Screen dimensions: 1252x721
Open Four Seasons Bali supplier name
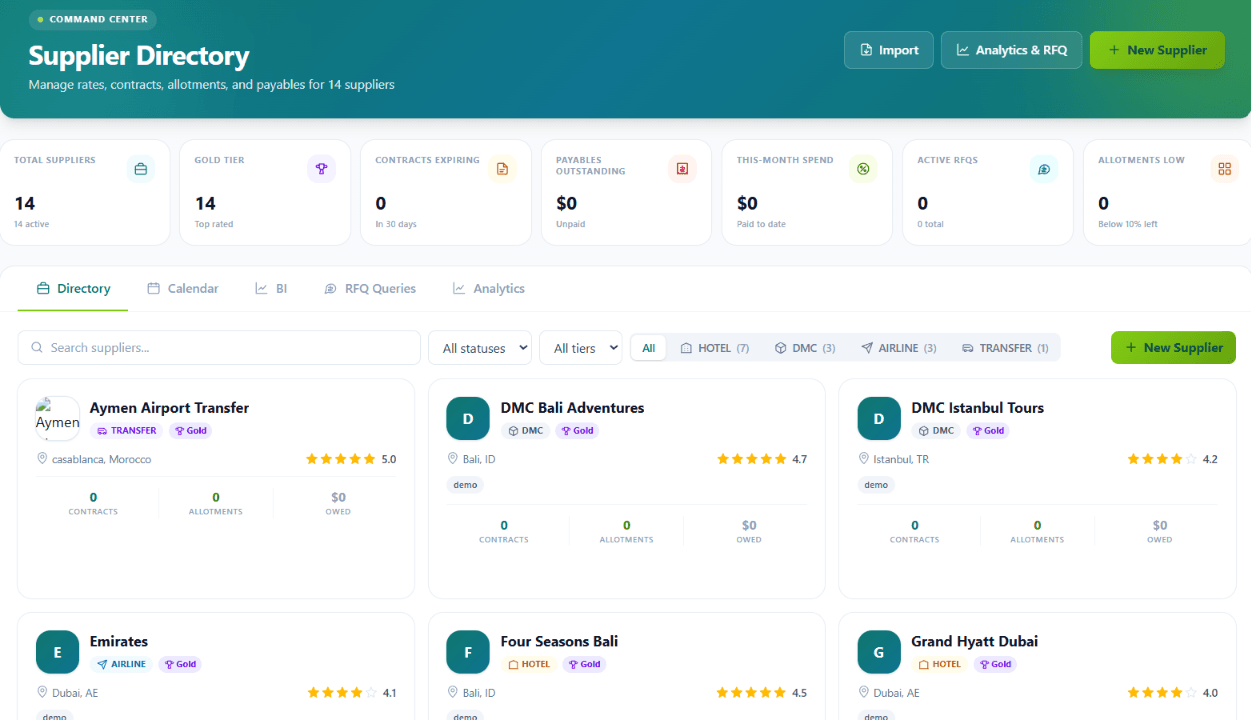(559, 642)
